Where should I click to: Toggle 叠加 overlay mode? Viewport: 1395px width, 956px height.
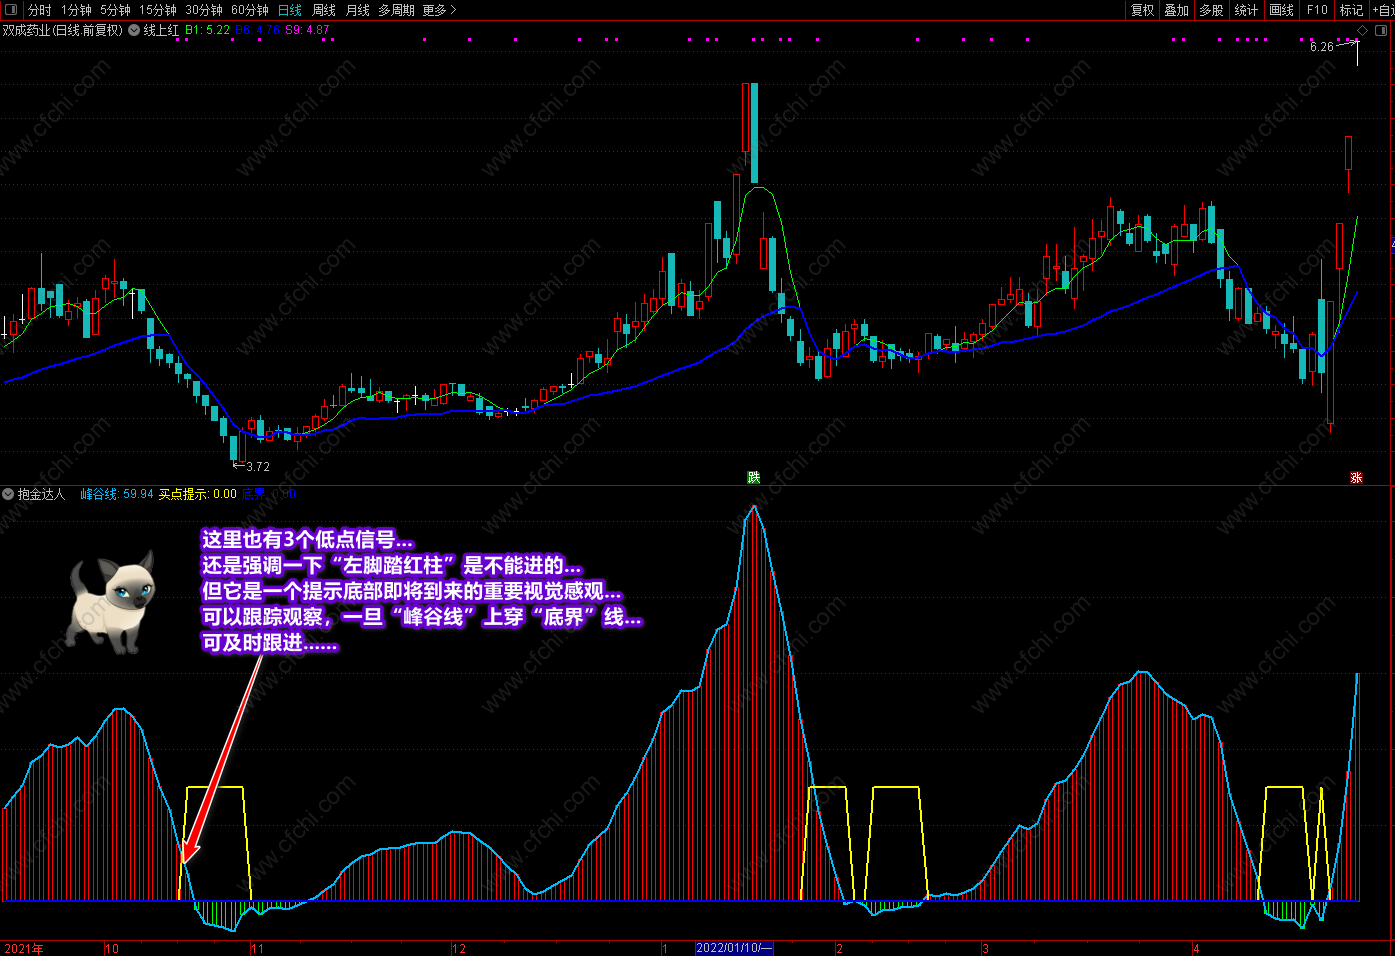pos(1176,10)
